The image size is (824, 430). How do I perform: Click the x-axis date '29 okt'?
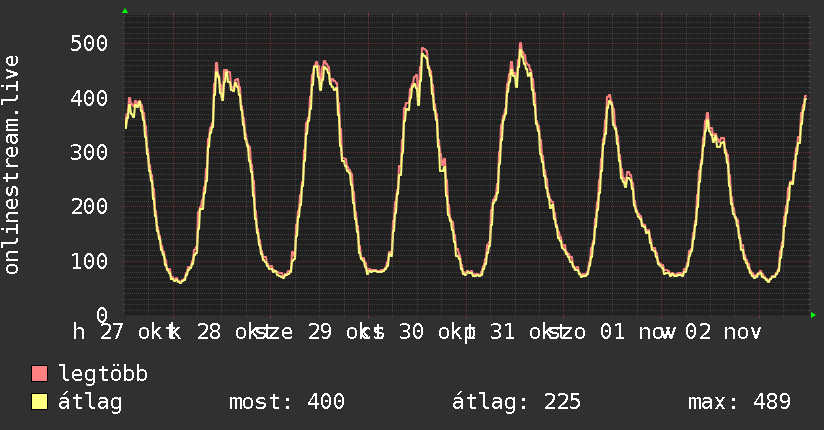pyautogui.click(x=344, y=332)
